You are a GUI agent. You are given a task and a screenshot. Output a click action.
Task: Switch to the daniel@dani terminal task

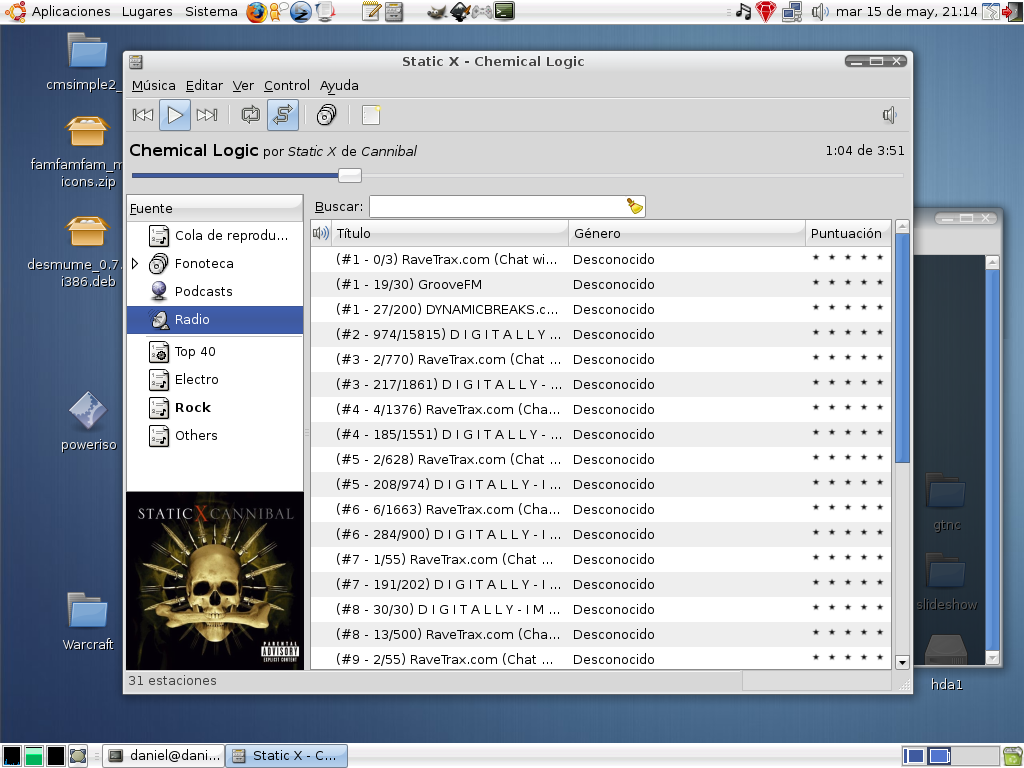pyautogui.click(x=165, y=756)
